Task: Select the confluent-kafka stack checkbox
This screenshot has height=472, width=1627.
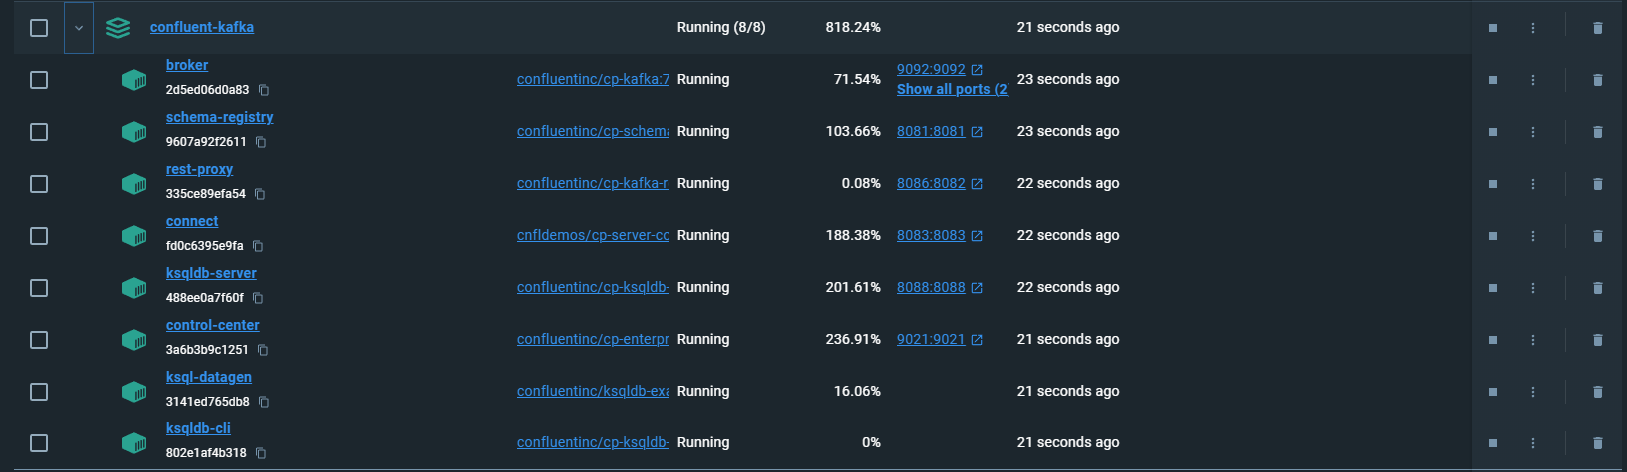Action: pos(39,28)
